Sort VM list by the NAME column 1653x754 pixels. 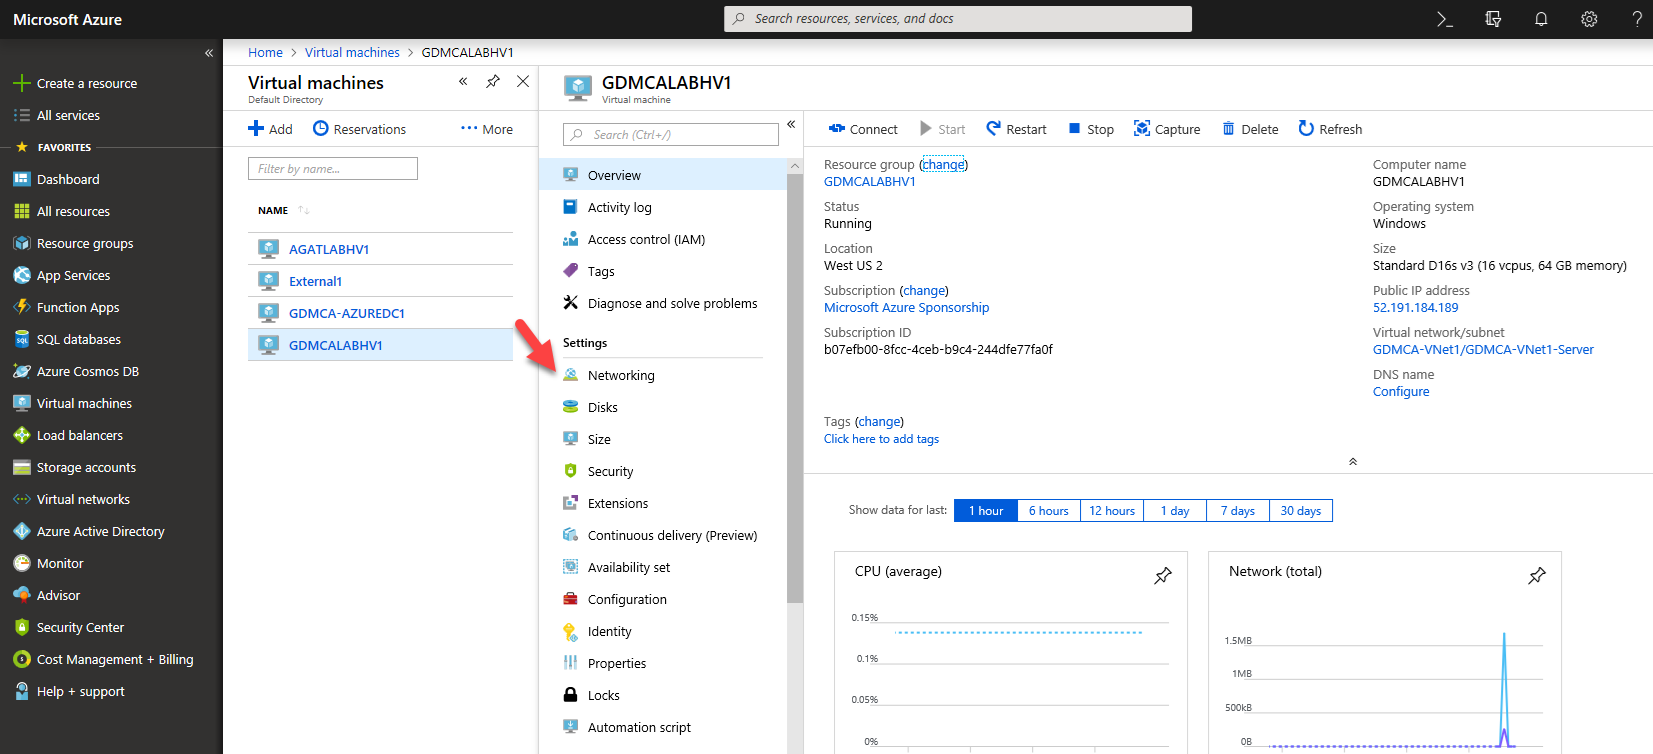(x=273, y=211)
